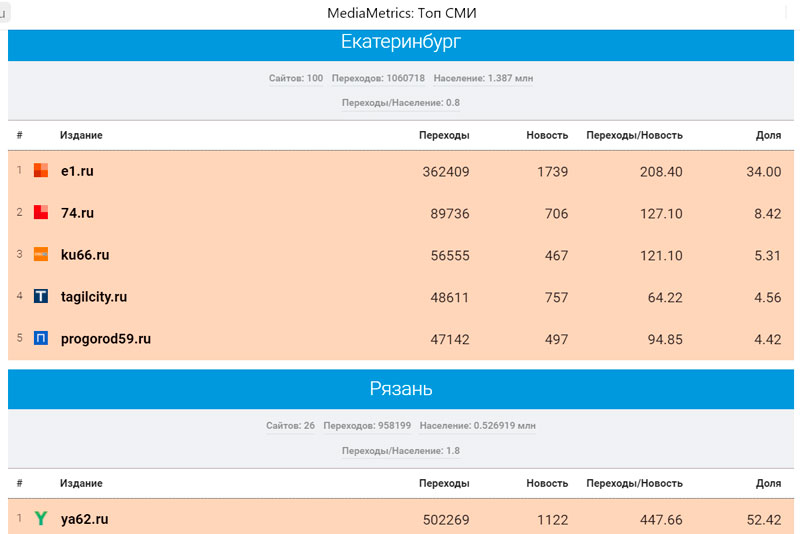Image resolution: width=800 pixels, height=534 pixels.
Task: Open the e1.ru publication link
Action: click(77, 171)
